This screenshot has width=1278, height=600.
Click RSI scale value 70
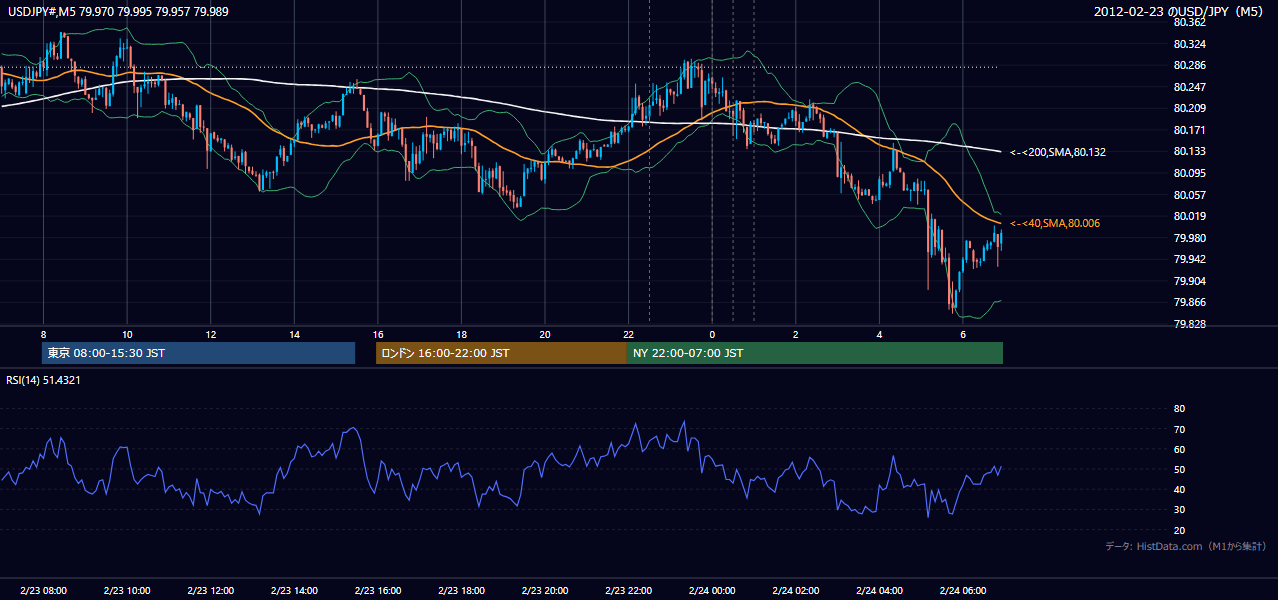(x=1179, y=429)
